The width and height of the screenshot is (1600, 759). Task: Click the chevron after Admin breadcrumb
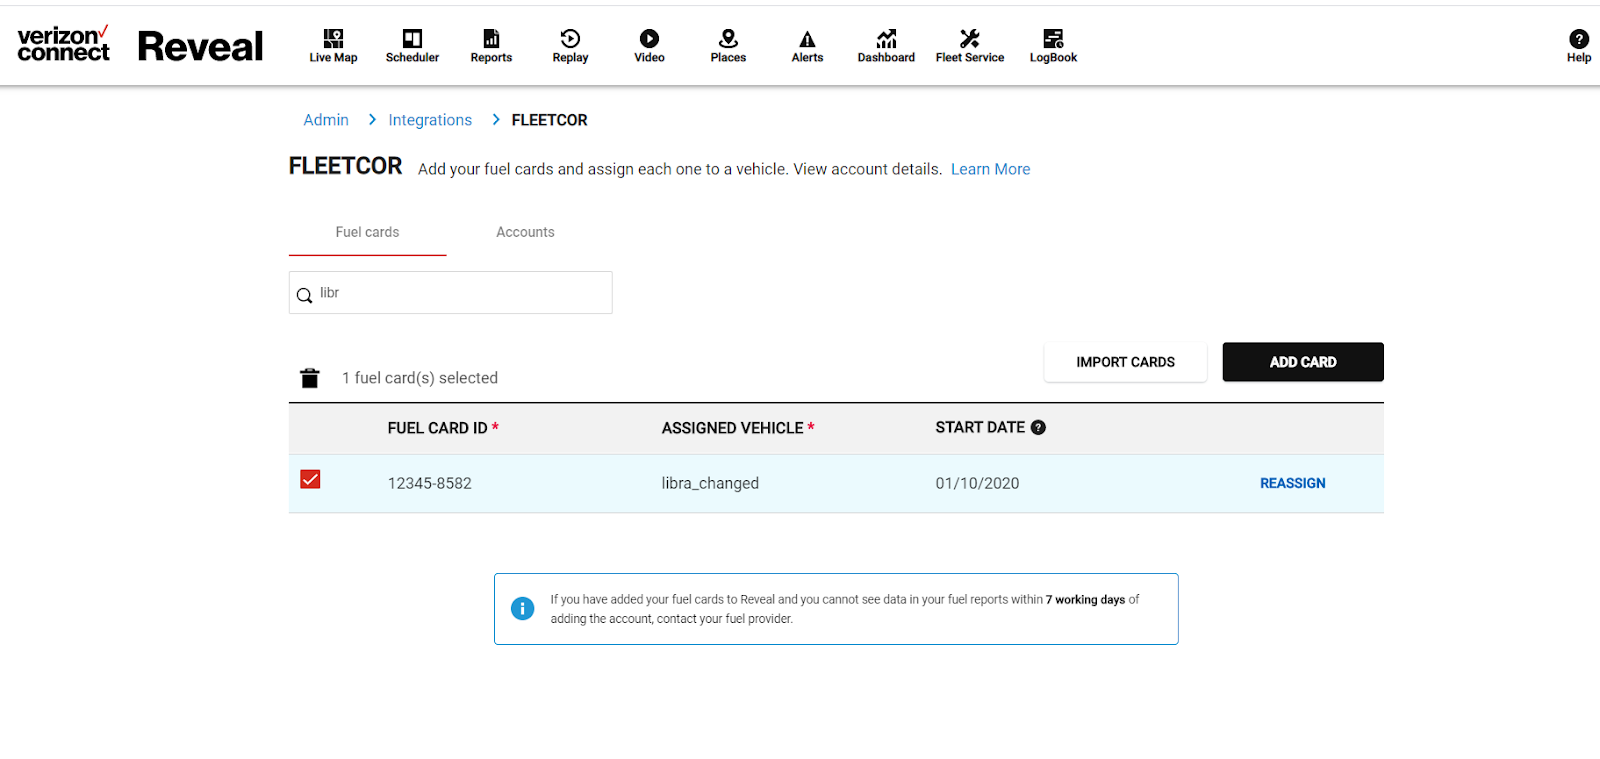pos(372,119)
